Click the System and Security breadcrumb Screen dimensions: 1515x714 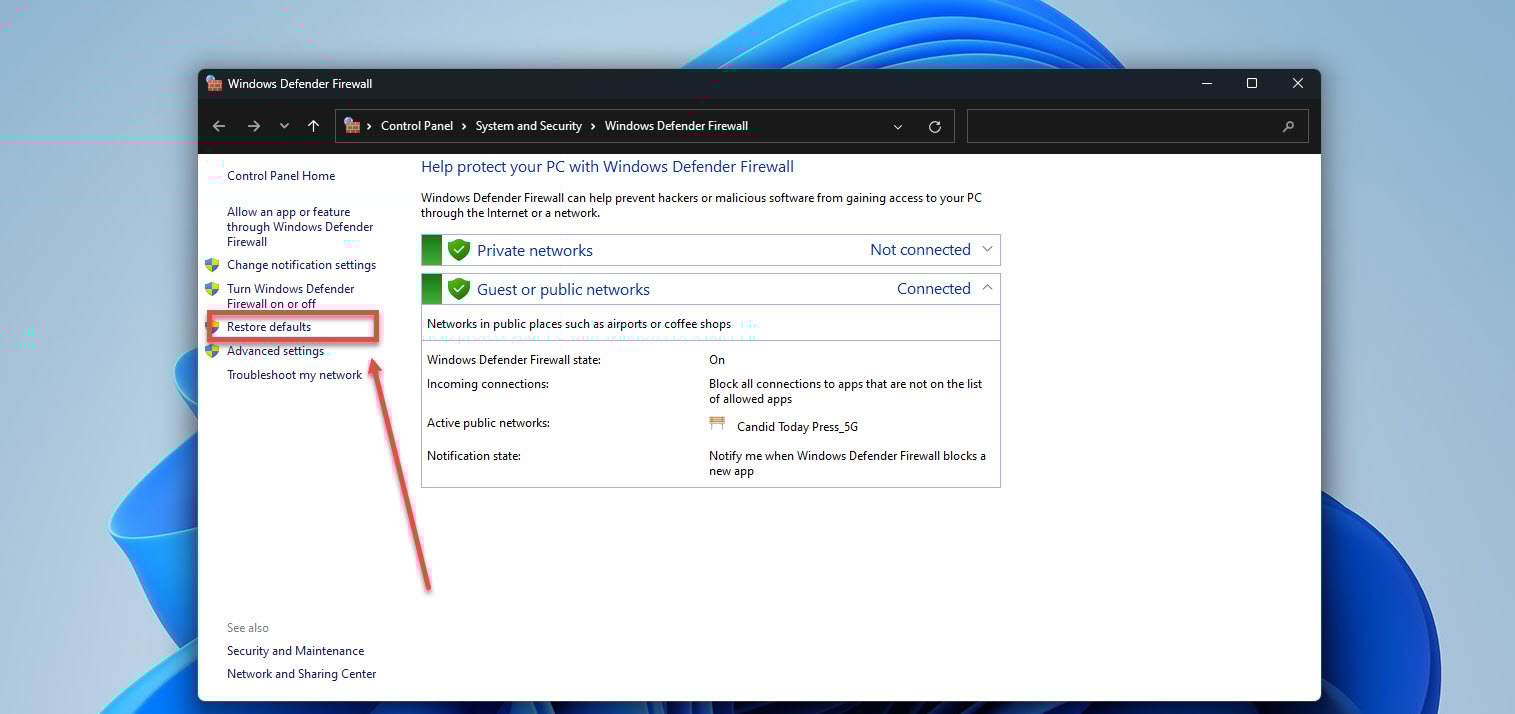tap(529, 126)
